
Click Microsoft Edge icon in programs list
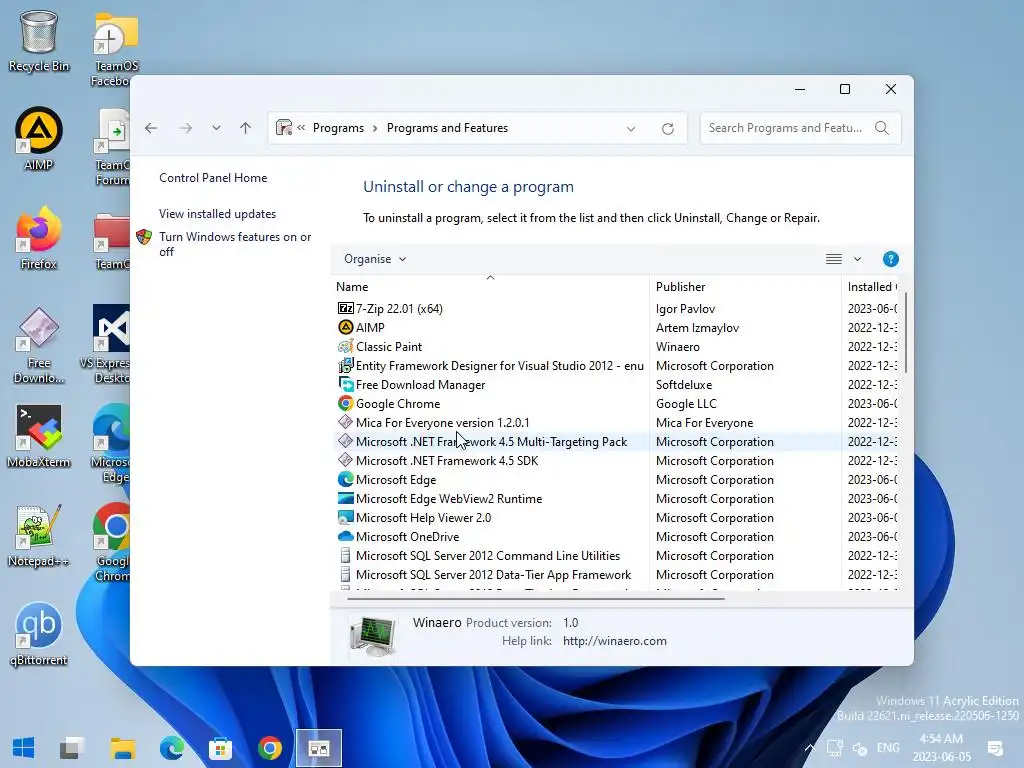click(345, 479)
